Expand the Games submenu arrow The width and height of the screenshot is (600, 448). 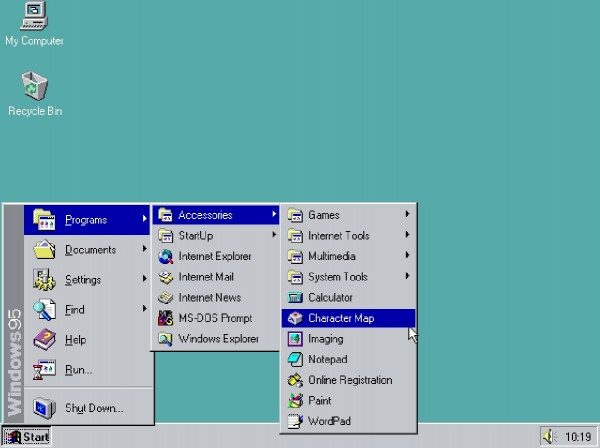click(x=408, y=214)
